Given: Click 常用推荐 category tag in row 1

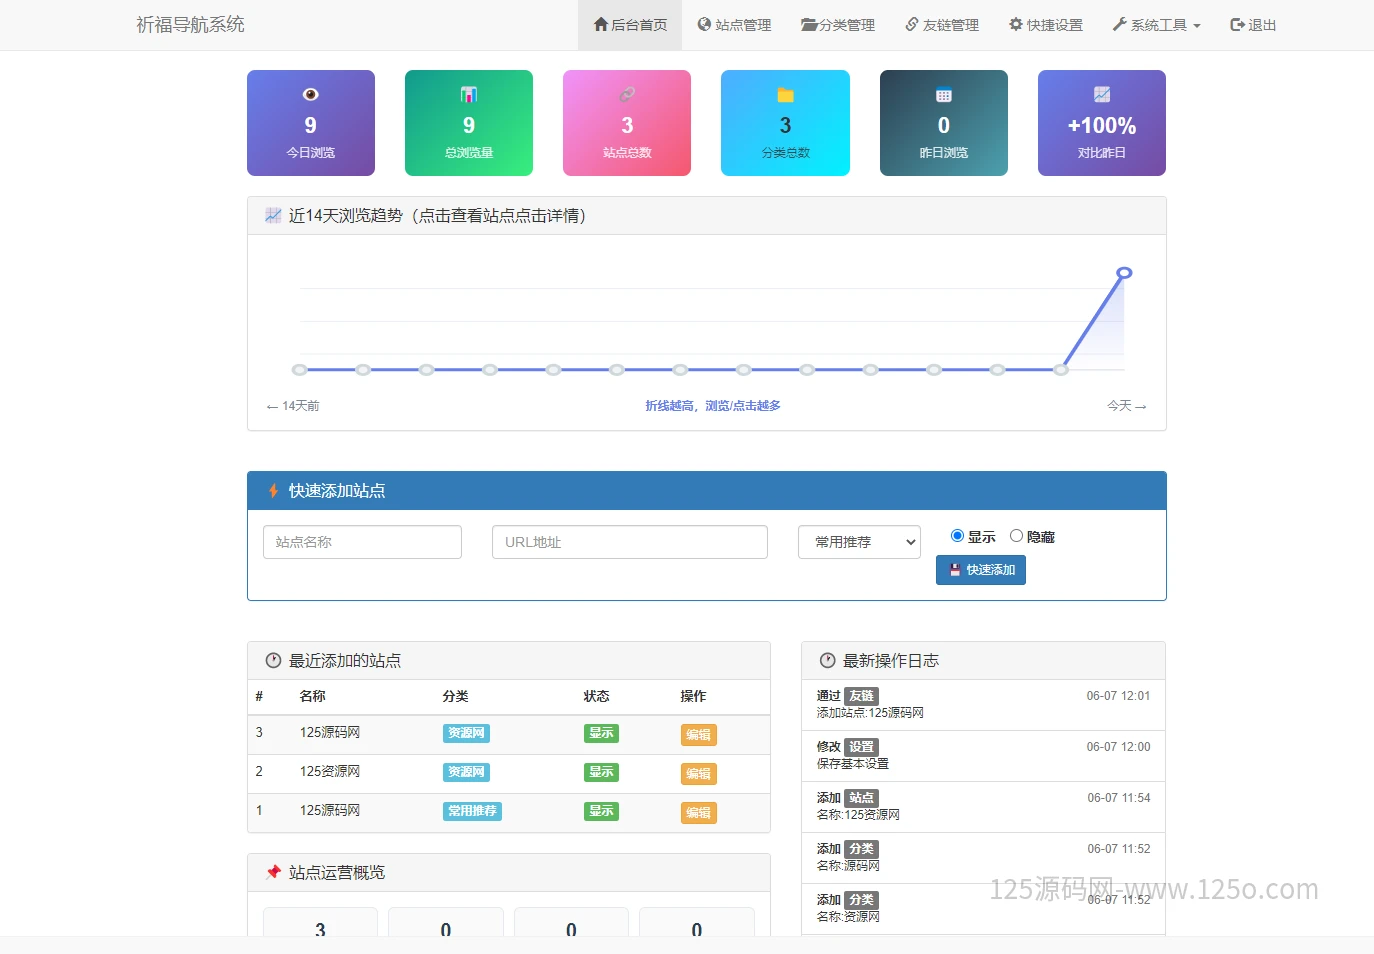Looking at the screenshot, I should [x=472, y=811].
